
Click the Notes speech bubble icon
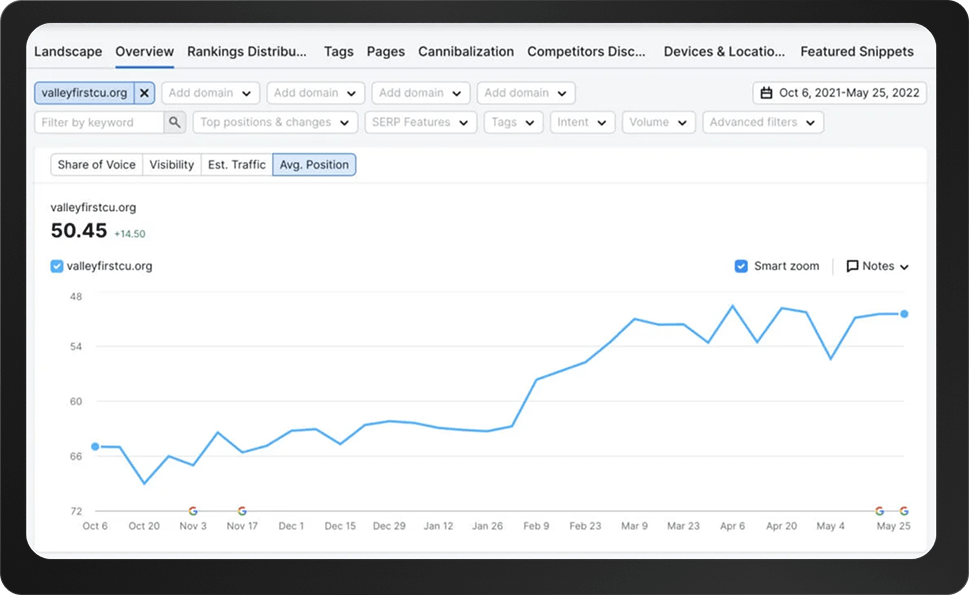(x=852, y=266)
